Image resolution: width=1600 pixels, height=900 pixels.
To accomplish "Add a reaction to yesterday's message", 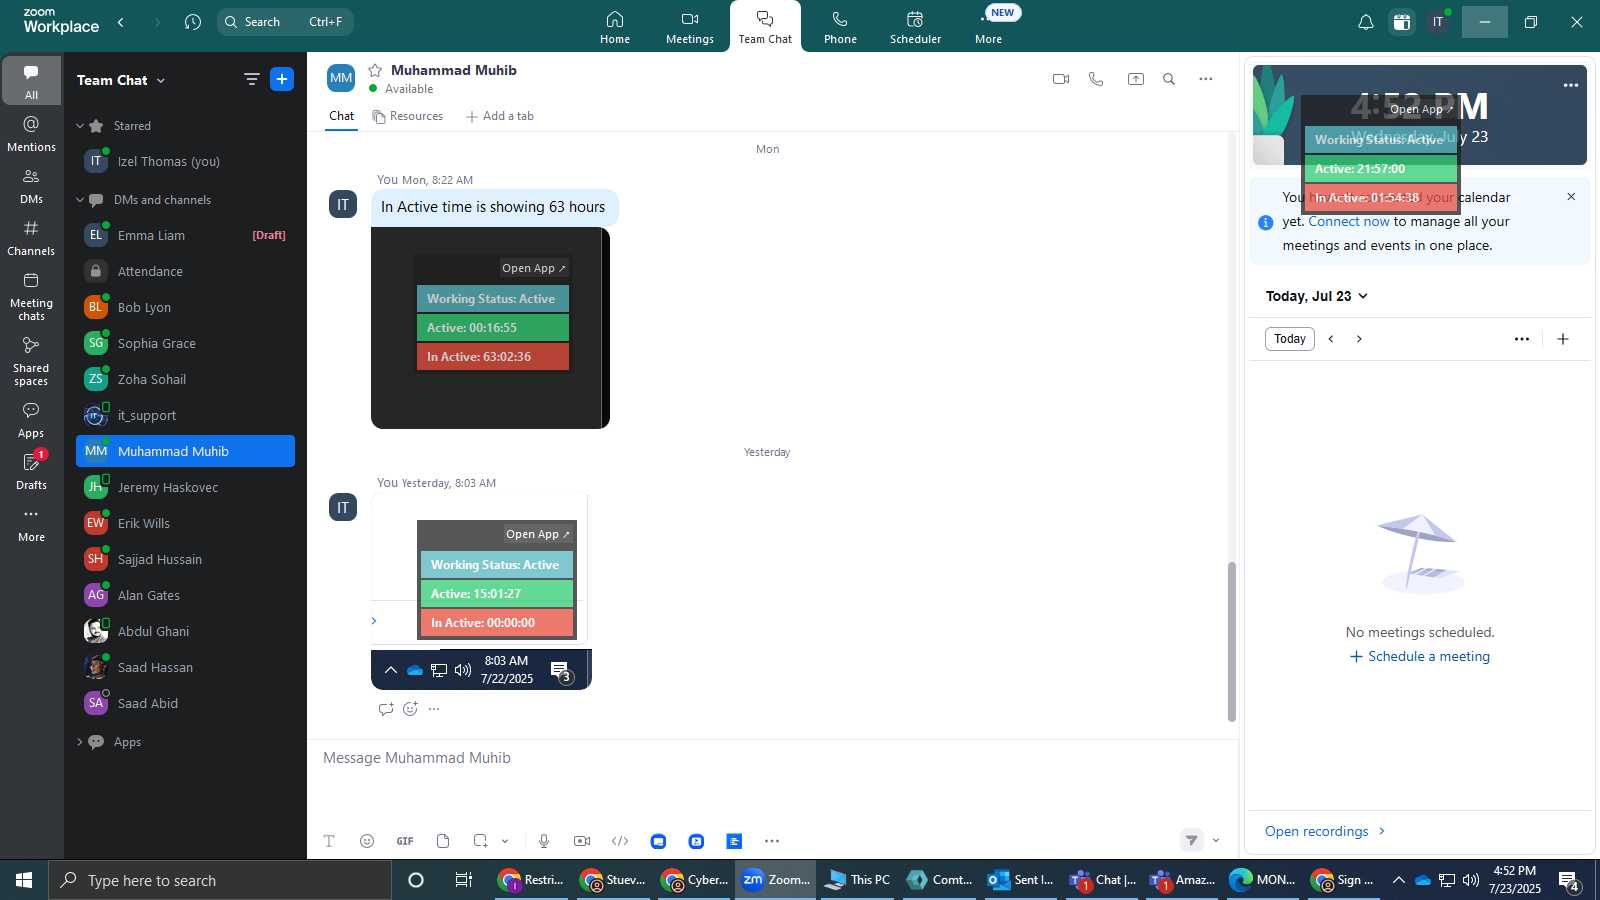I will click(x=410, y=709).
